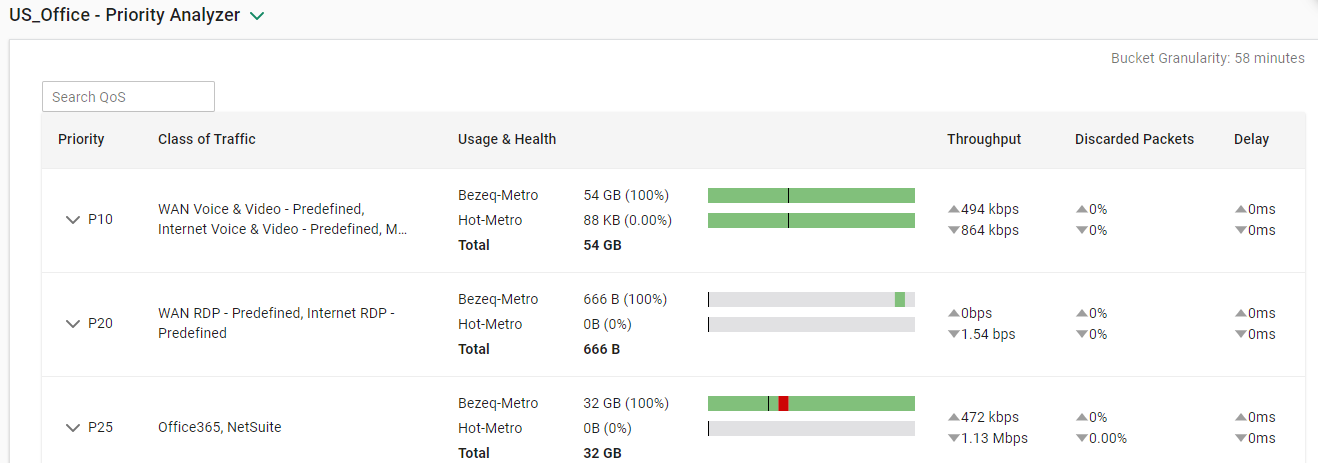Click the P10 upstream throughput arrow icon
Image resolution: width=1318 pixels, height=463 pixels.
[x=953, y=210]
